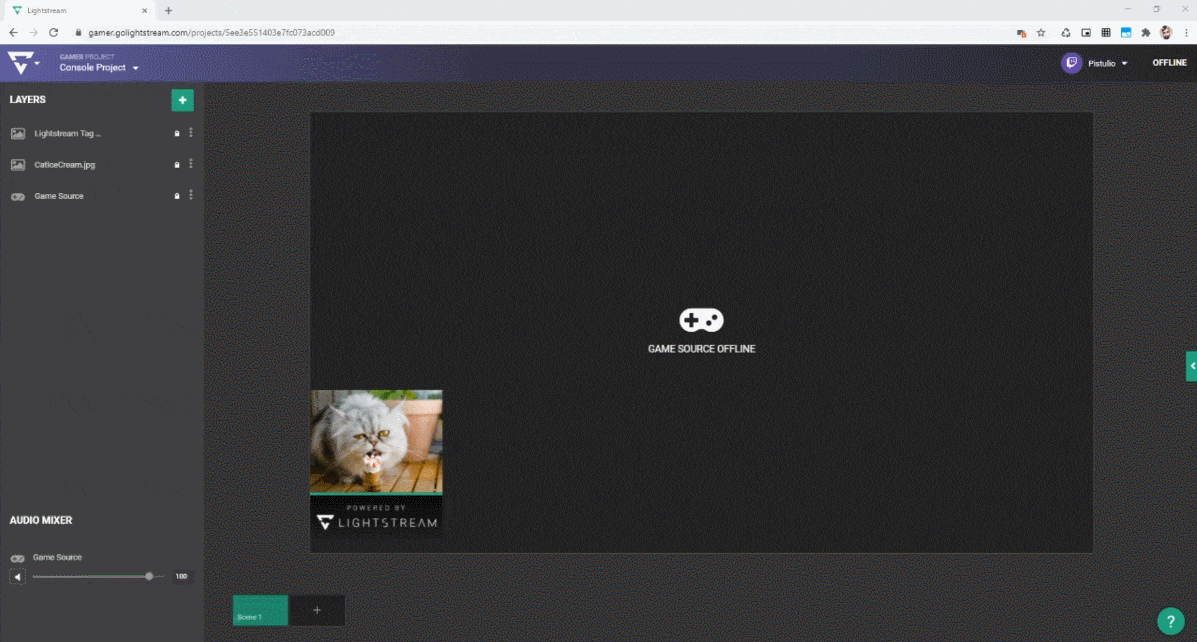Unlock the Lightstream Tag layer
Viewport: 1197px width, 642px height.
coord(177,132)
